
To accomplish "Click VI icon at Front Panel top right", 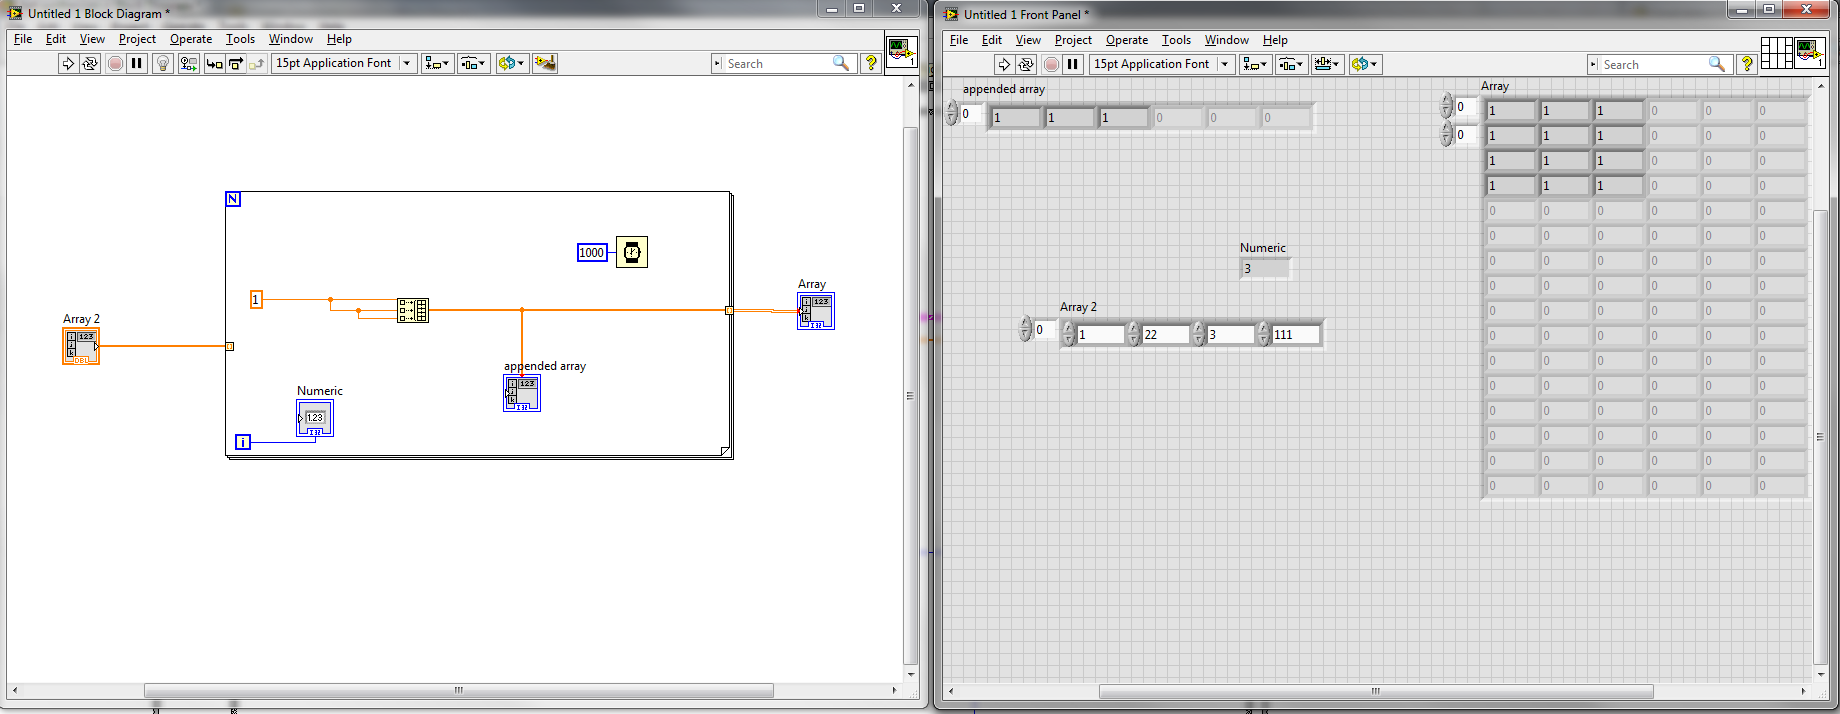I will point(1810,53).
